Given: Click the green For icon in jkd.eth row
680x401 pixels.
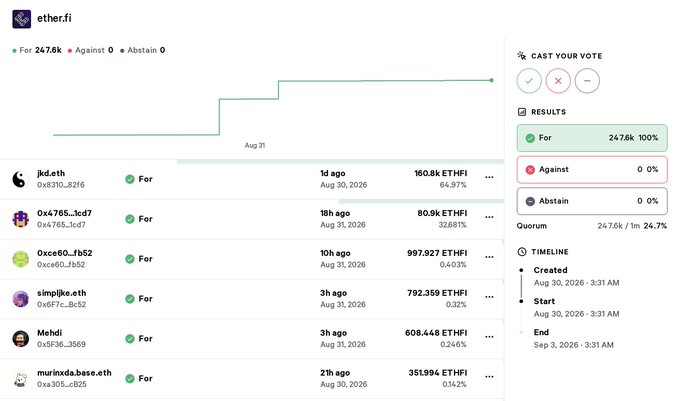Looking at the screenshot, I should [x=130, y=179].
